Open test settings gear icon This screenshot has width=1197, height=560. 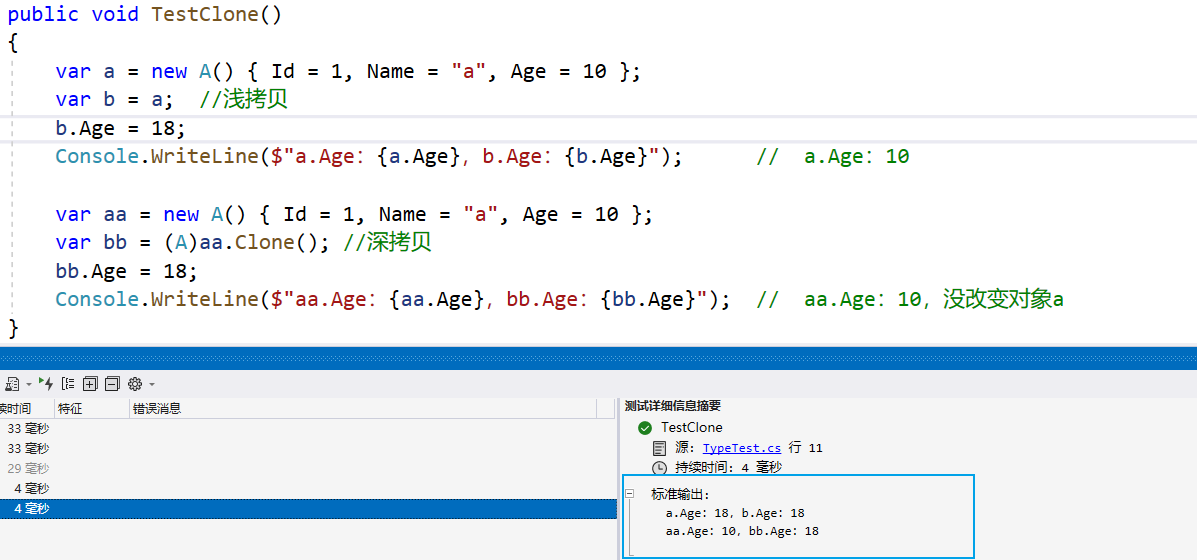tap(135, 384)
